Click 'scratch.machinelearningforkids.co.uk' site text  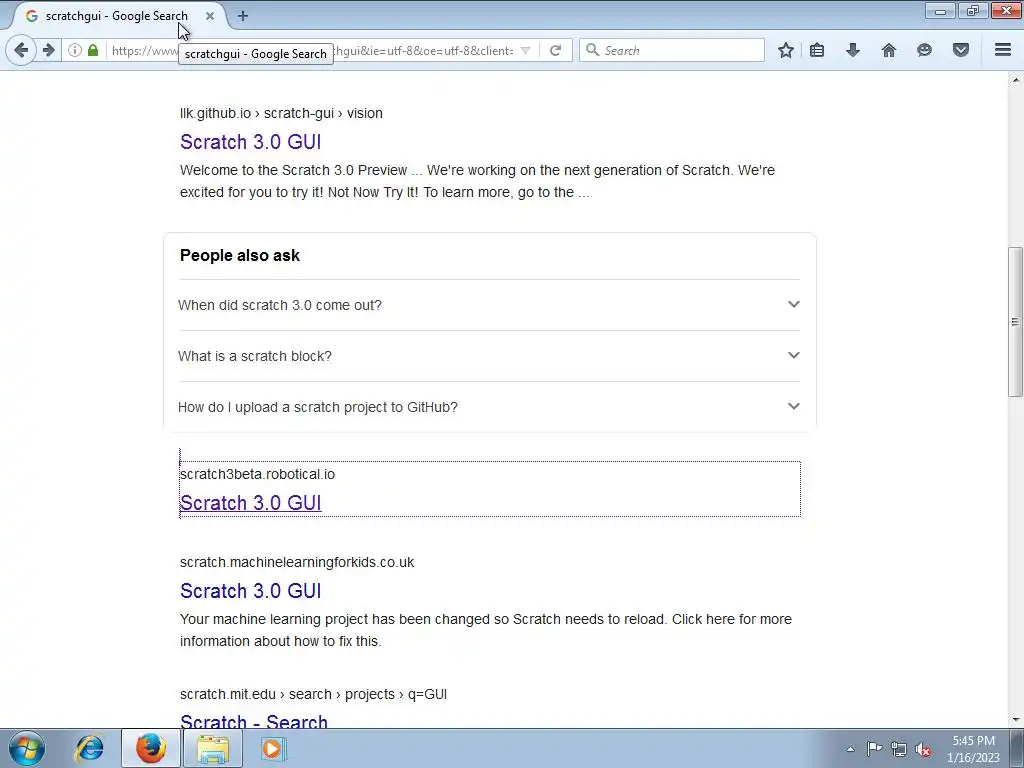coord(297,562)
